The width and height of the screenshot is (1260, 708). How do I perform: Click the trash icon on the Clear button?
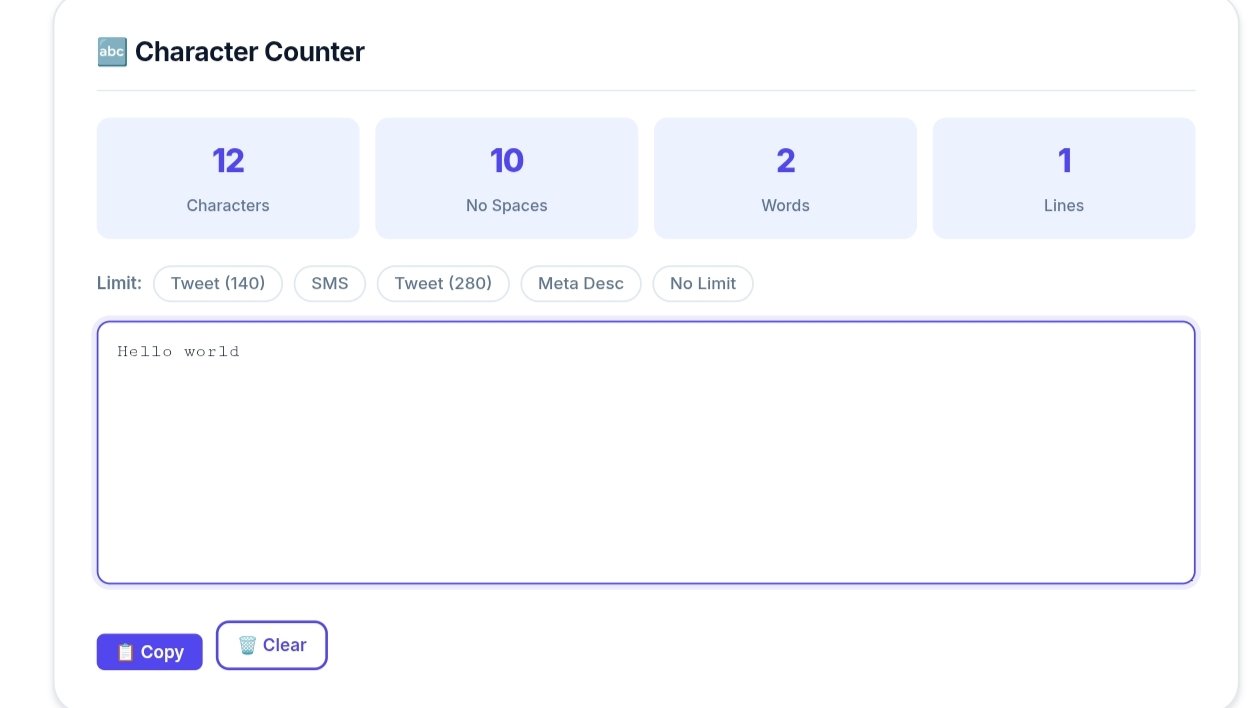pyautogui.click(x=246, y=645)
